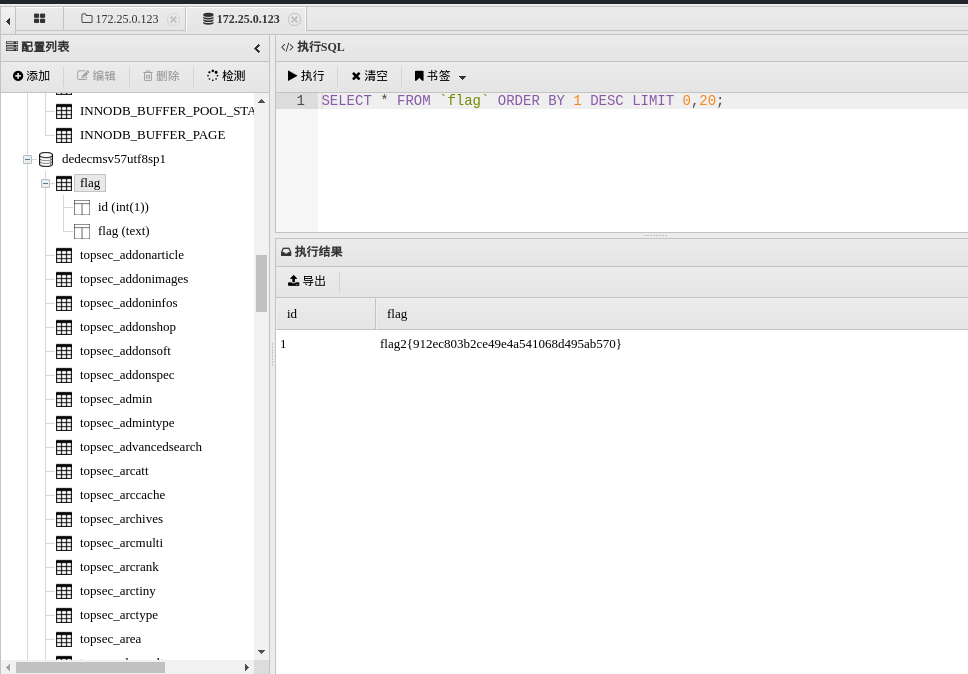Click the 添加 button

31,76
